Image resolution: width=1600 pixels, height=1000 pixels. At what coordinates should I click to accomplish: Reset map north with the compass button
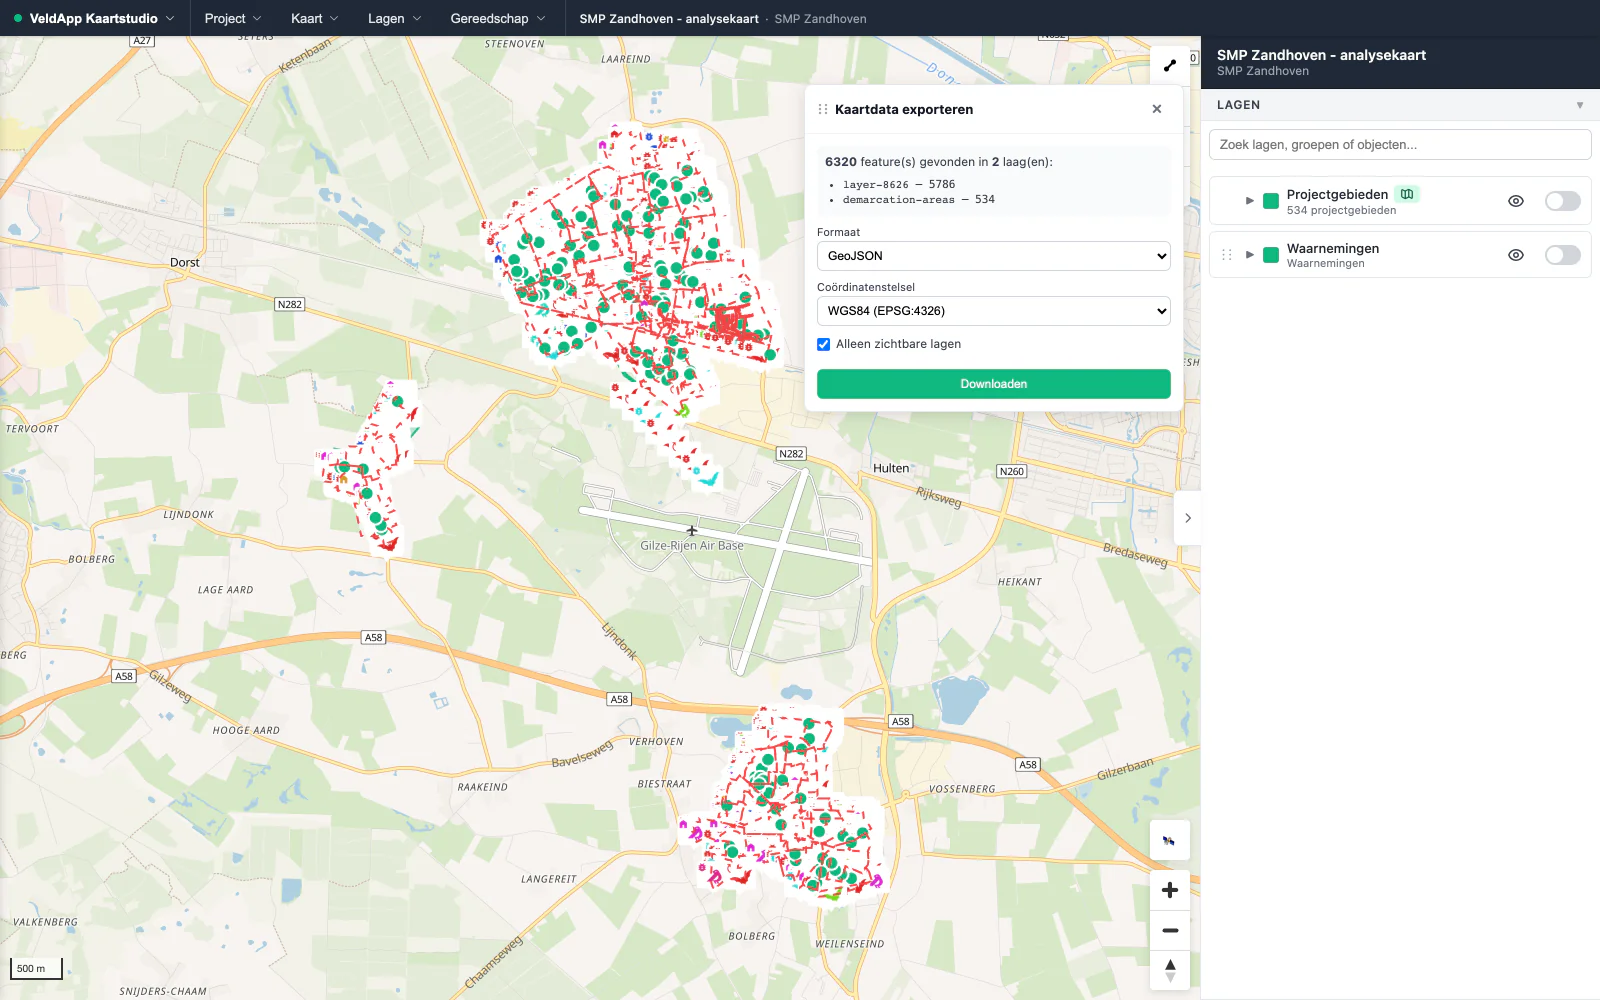pos(1169,970)
